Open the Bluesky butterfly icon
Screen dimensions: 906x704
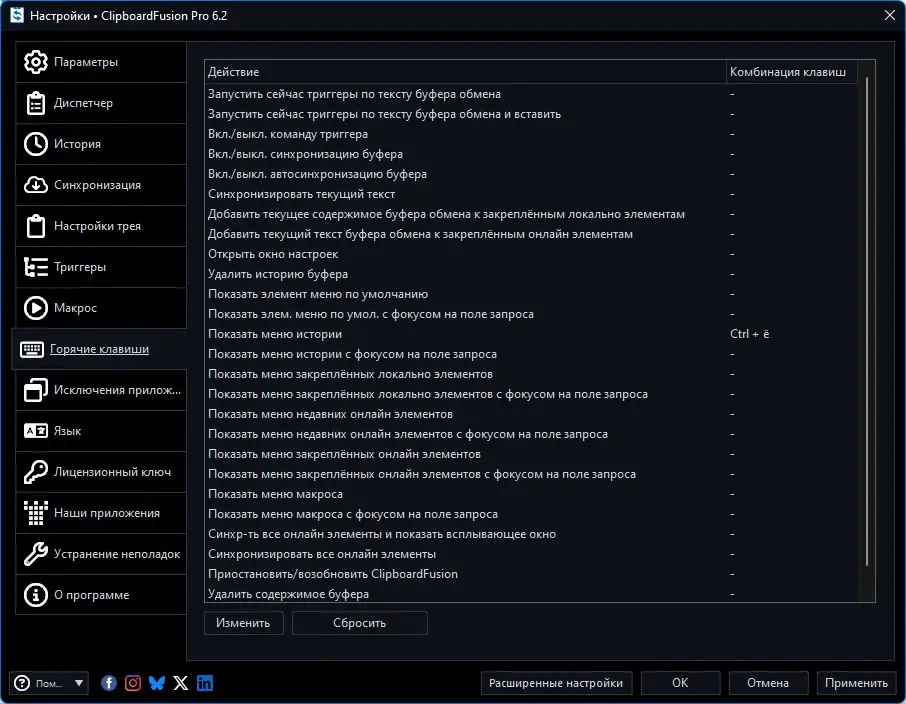click(157, 683)
